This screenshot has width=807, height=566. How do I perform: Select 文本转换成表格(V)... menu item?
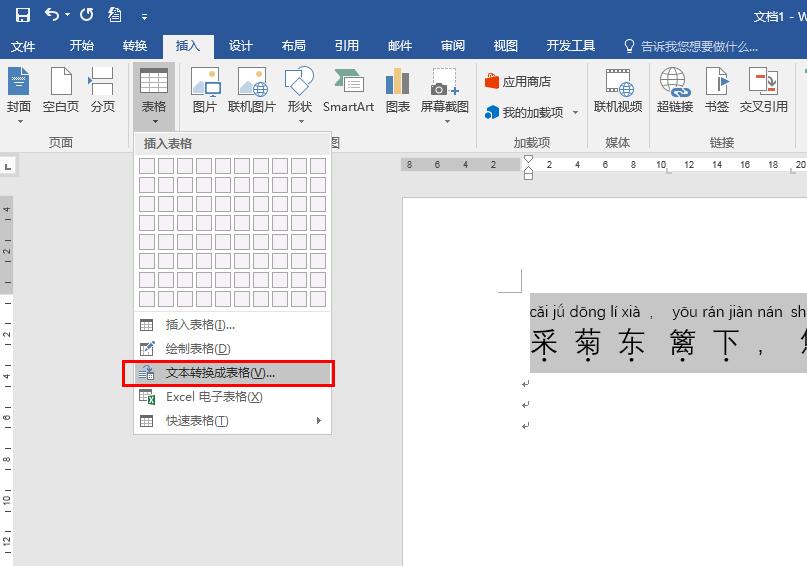point(232,373)
